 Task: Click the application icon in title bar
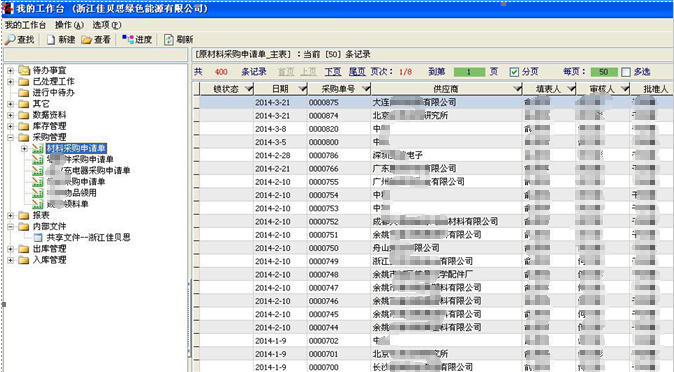coord(7,8)
